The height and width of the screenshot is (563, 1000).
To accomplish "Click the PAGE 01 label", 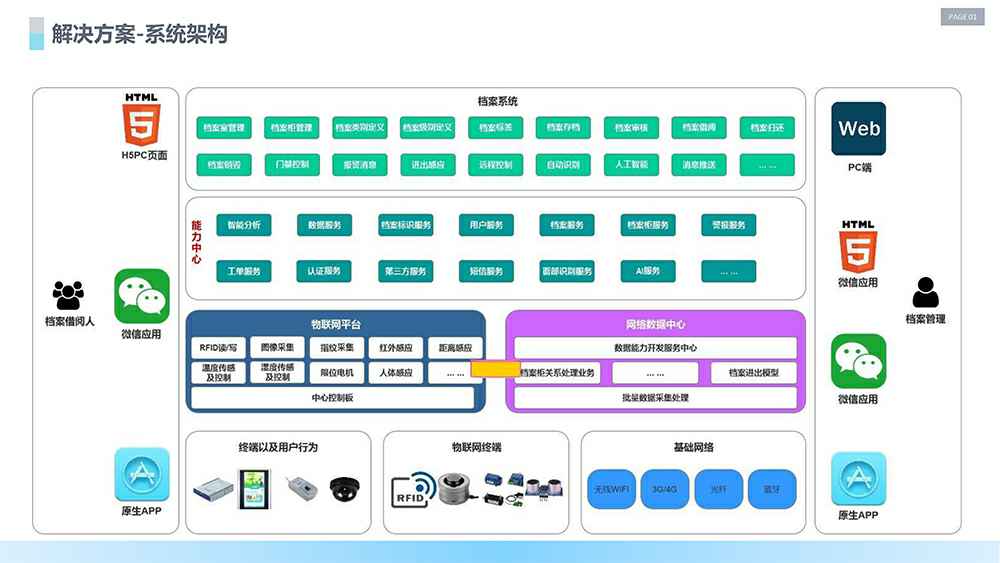I will [963, 17].
